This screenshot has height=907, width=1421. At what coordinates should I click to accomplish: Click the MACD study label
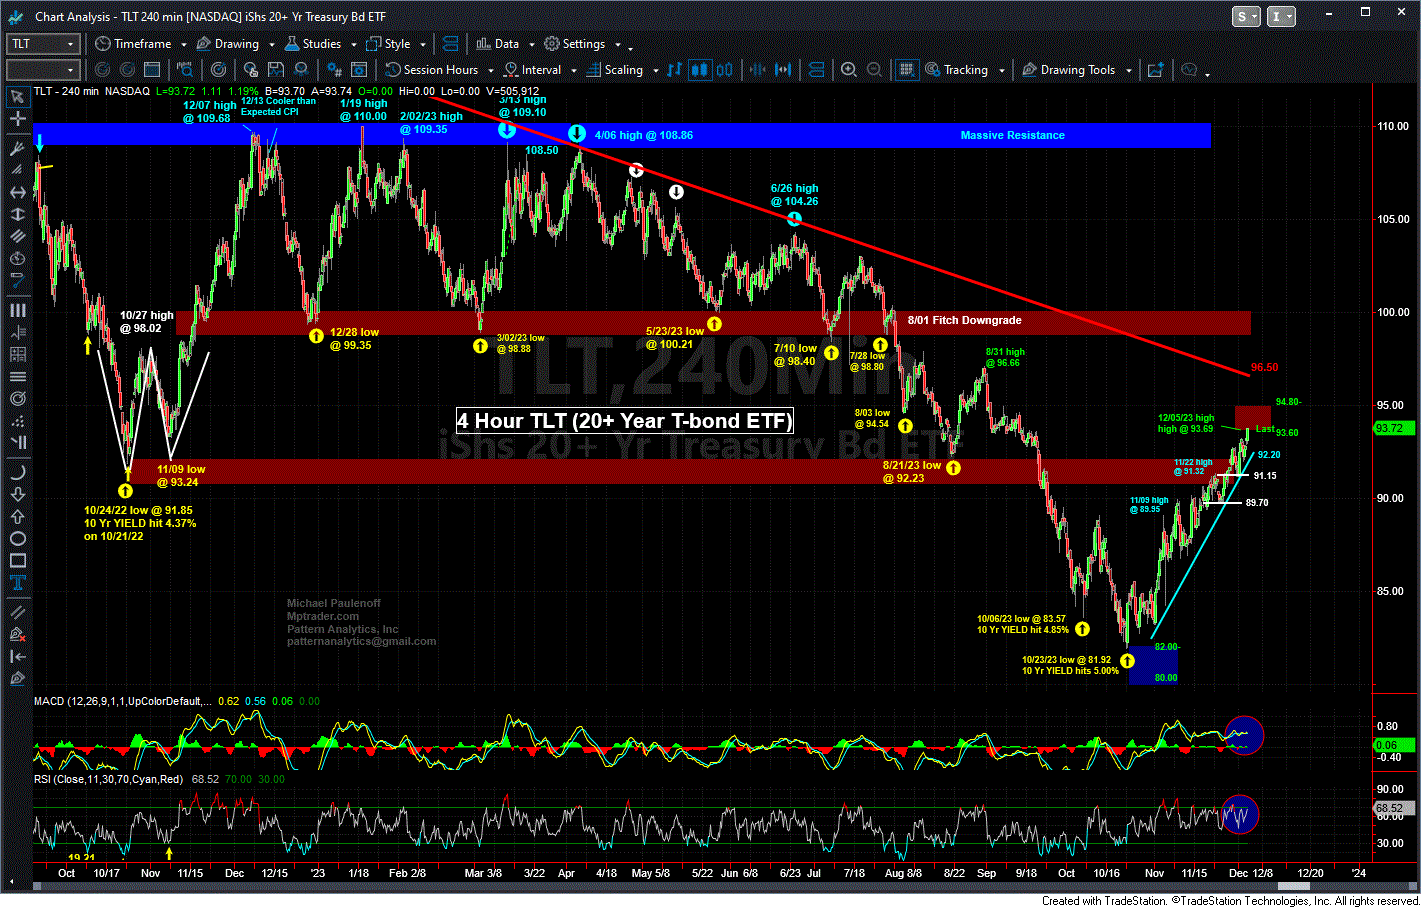click(x=123, y=701)
